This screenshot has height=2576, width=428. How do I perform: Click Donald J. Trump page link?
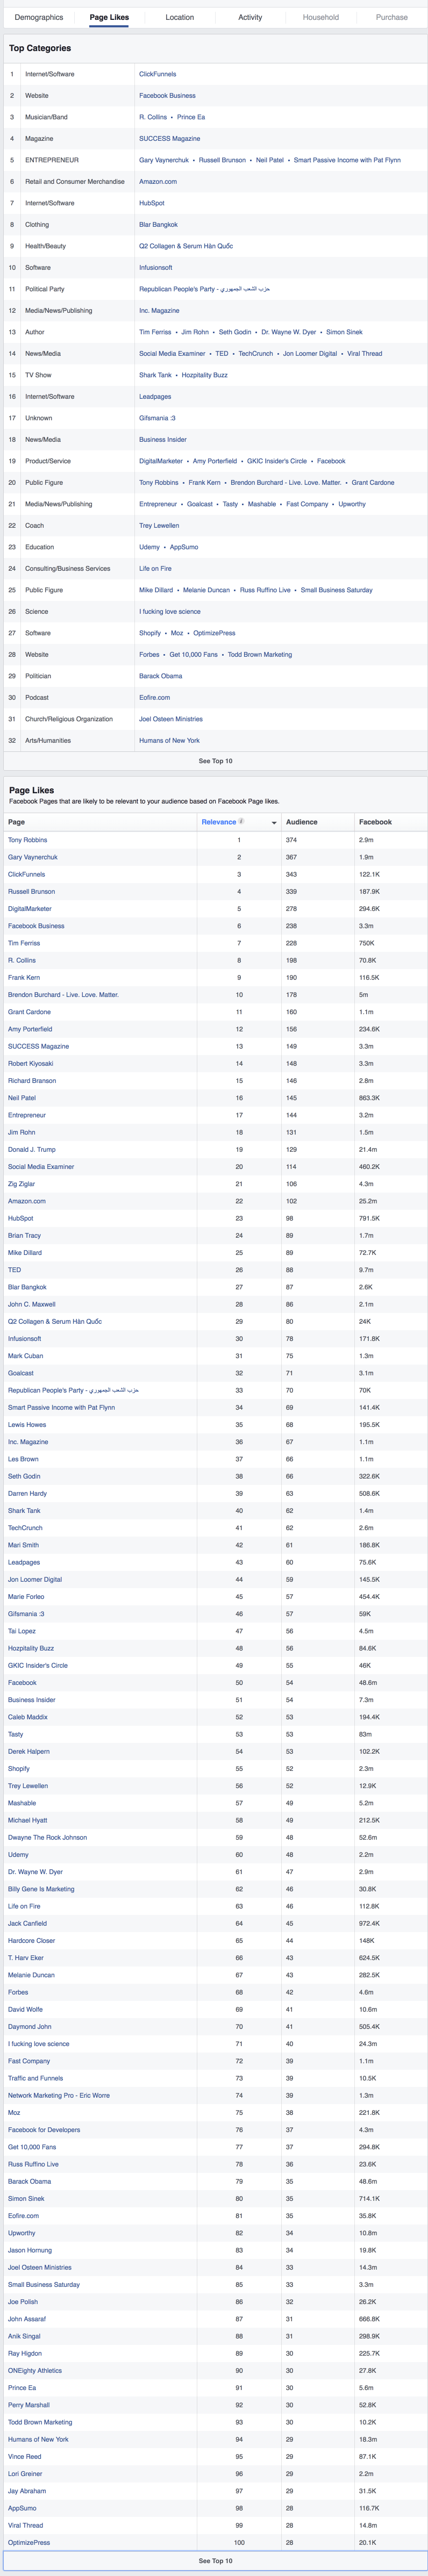[x=32, y=1150]
